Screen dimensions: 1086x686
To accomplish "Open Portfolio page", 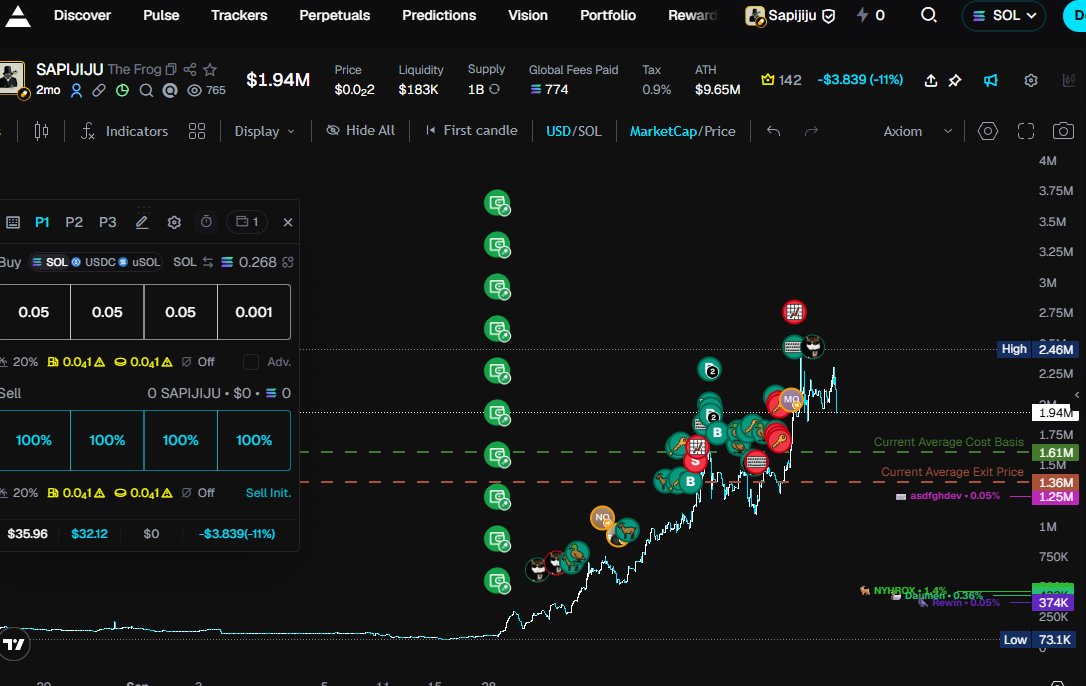I will (608, 15).
